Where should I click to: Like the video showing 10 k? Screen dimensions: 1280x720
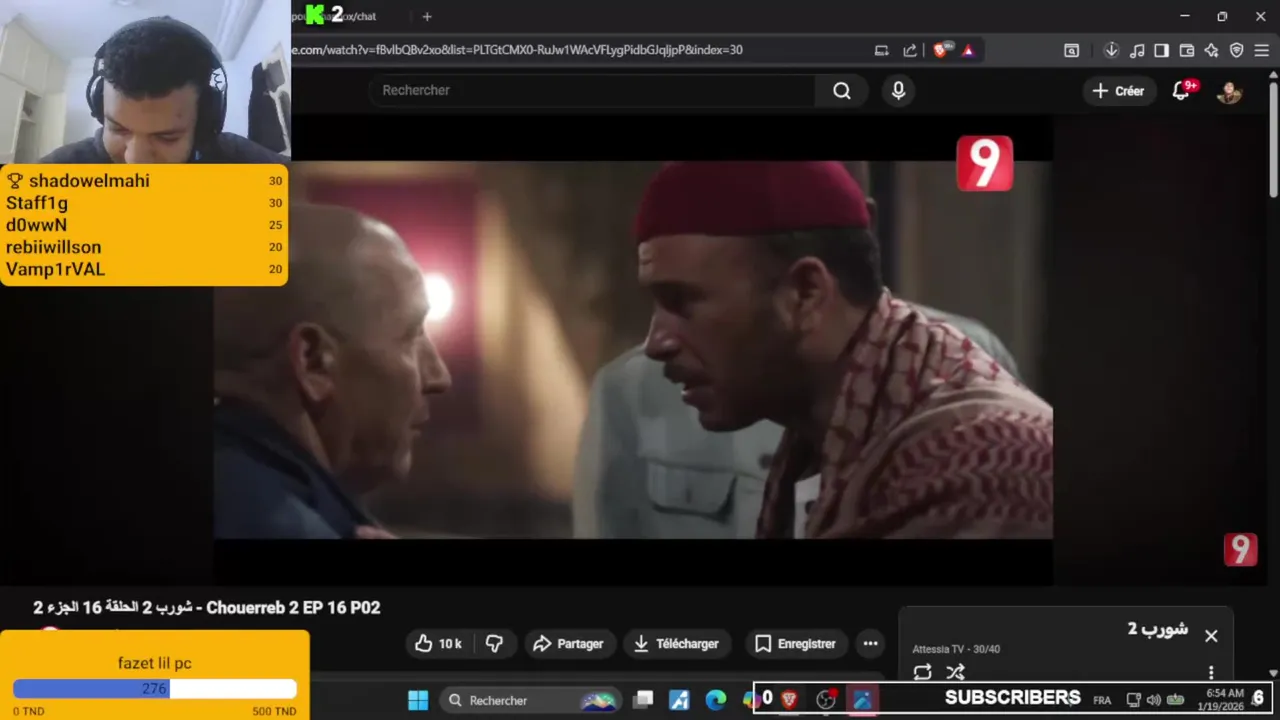[x=439, y=644]
